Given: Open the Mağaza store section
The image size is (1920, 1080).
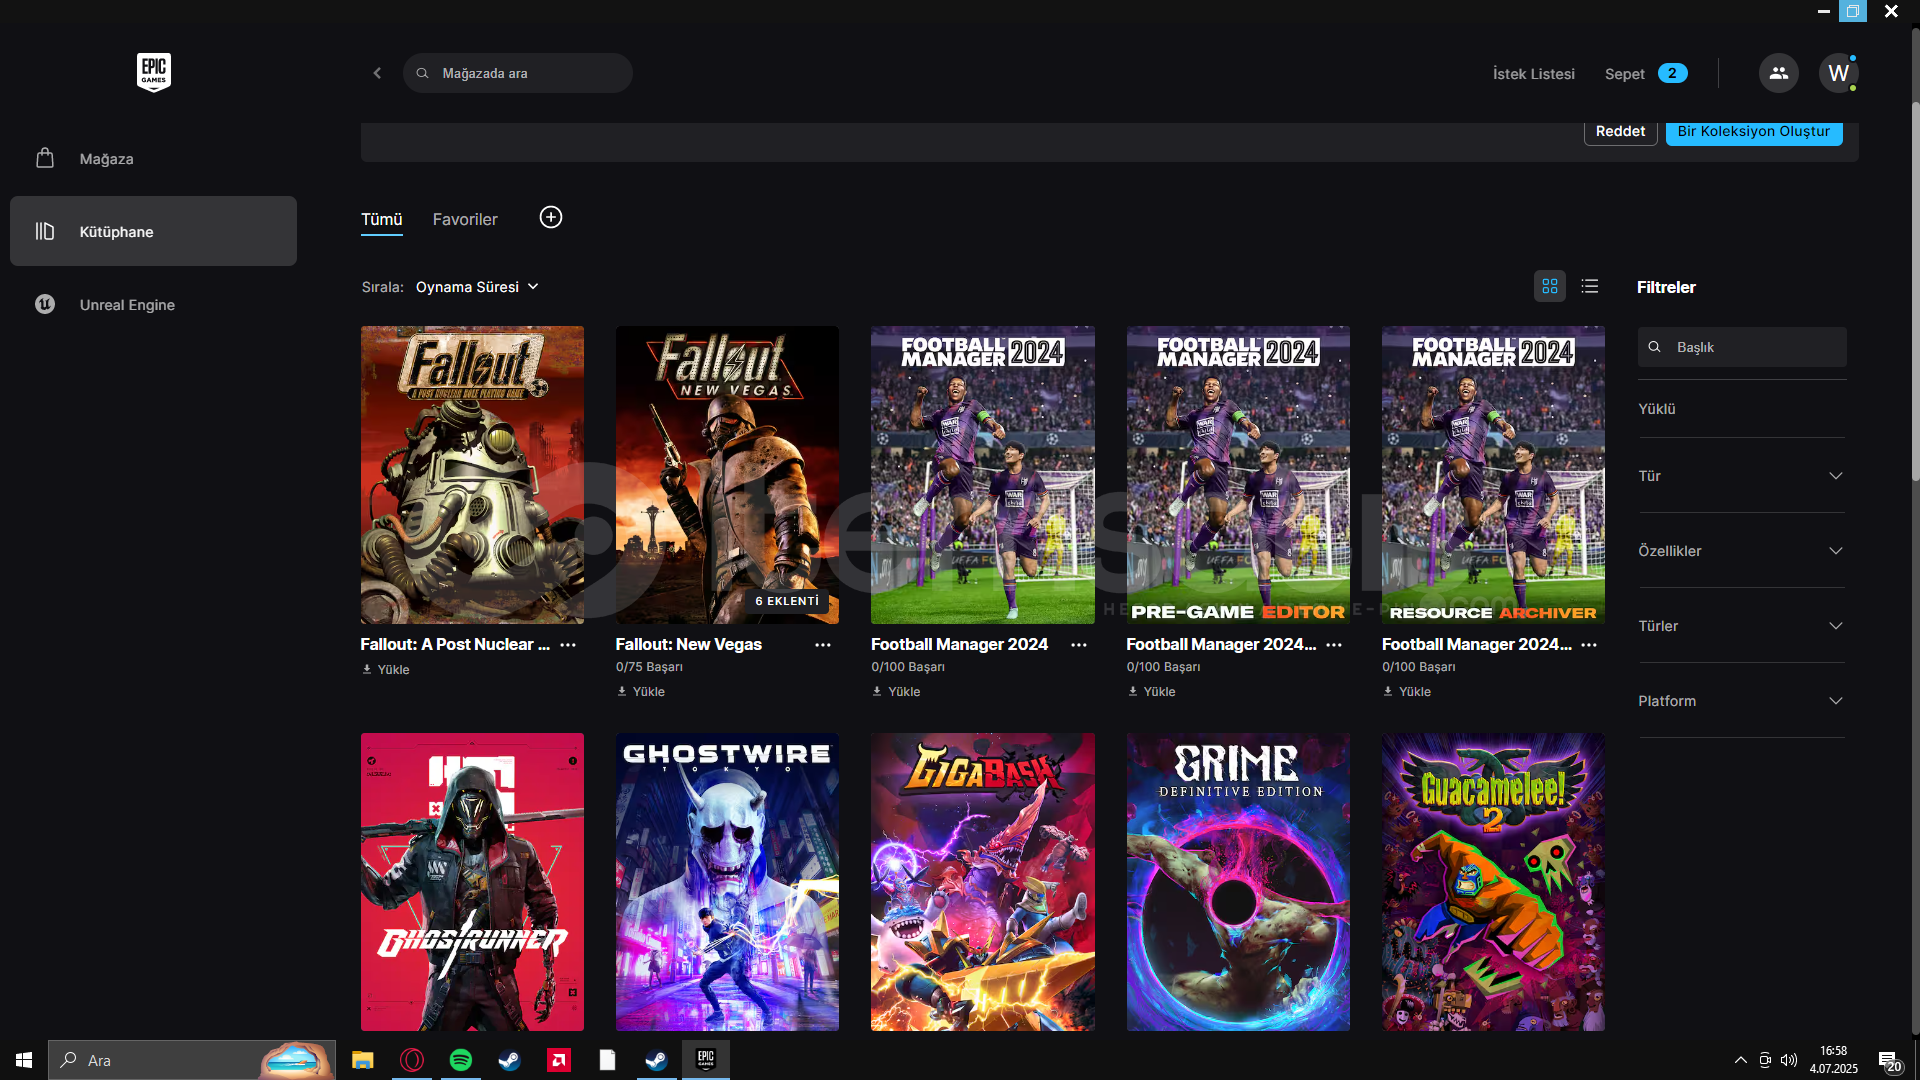Looking at the screenshot, I should point(153,159).
